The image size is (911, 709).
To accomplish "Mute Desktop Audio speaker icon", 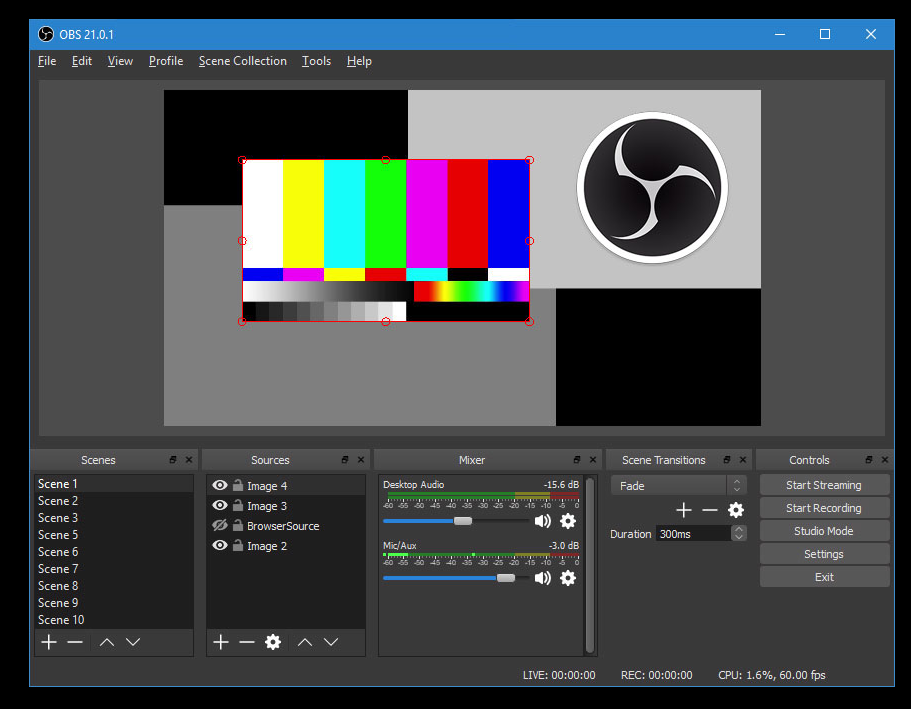I will click(x=543, y=521).
